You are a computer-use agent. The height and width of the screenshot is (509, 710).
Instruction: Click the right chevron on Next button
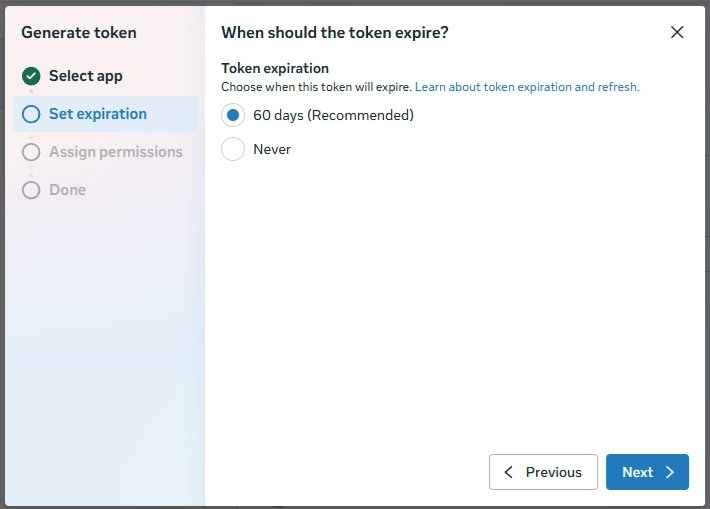click(x=670, y=472)
